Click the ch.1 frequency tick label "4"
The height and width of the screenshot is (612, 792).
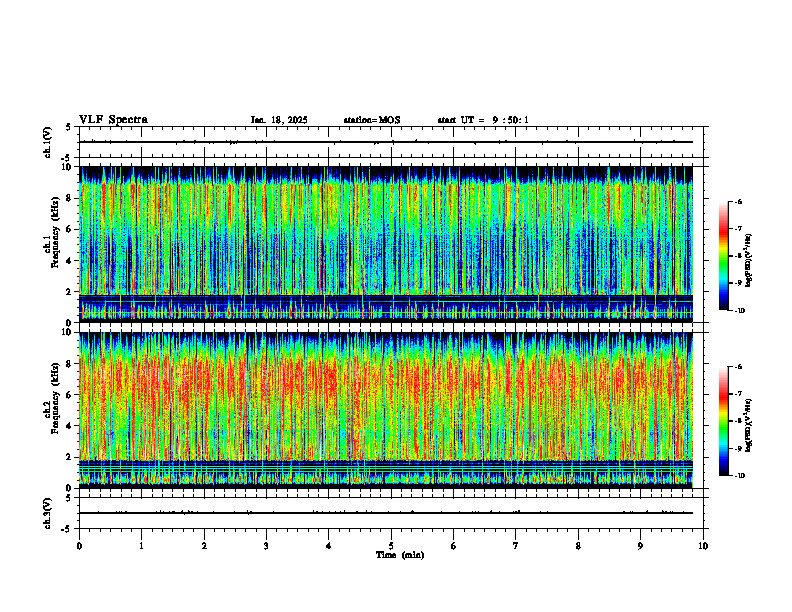(69, 261)
